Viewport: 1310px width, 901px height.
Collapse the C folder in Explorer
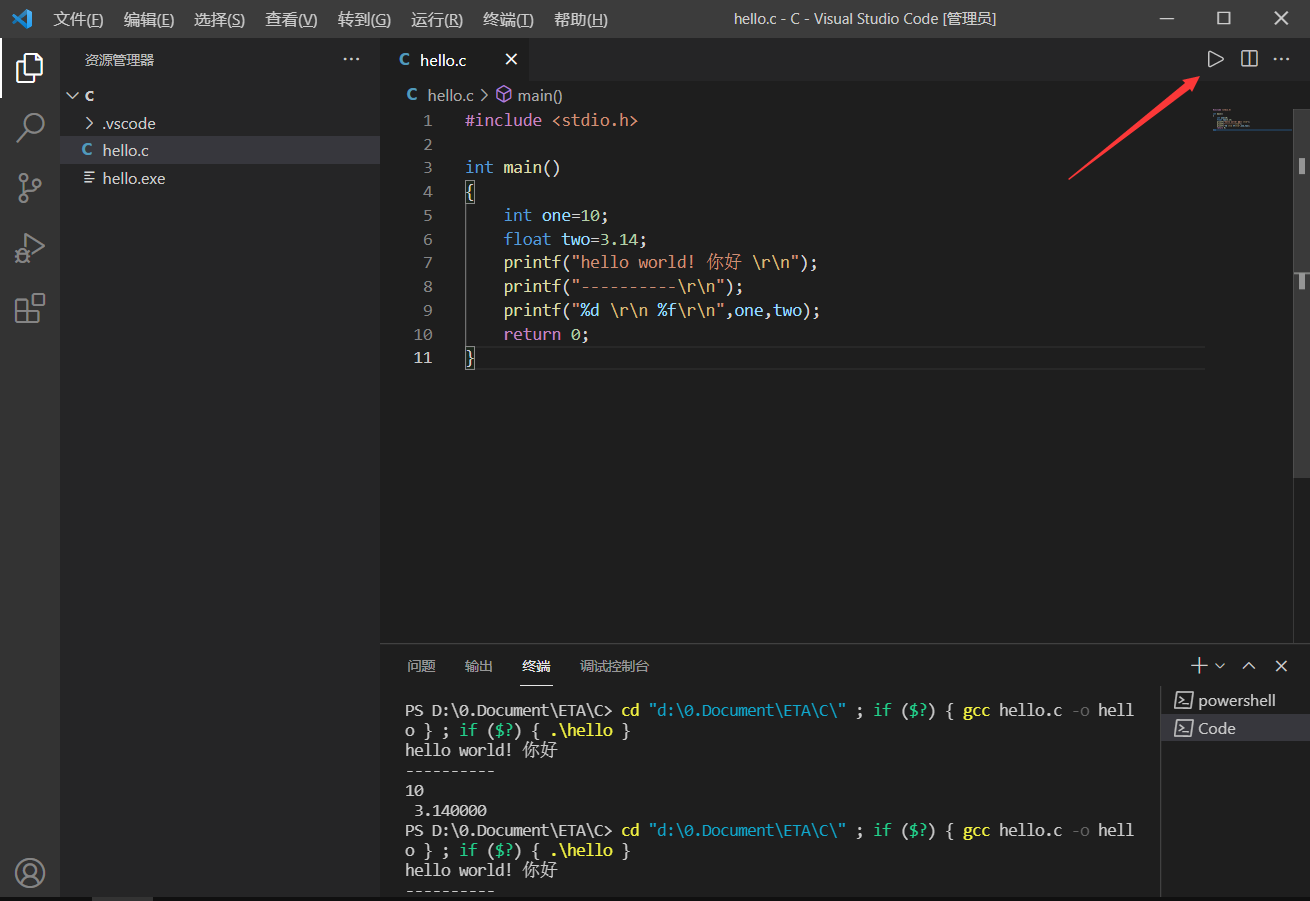point(220,95)
